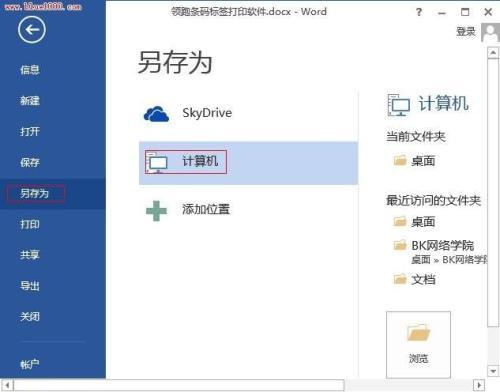Open the Word help question mark
This screenshot has height=392, width=500.
coord(419,12)
